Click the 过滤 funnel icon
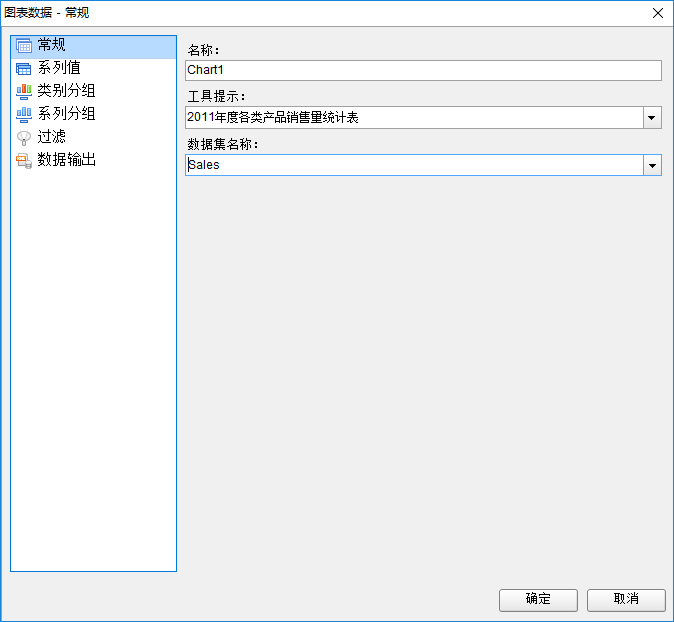This screenshot has height=622, width=674. [x=24, y=137]
